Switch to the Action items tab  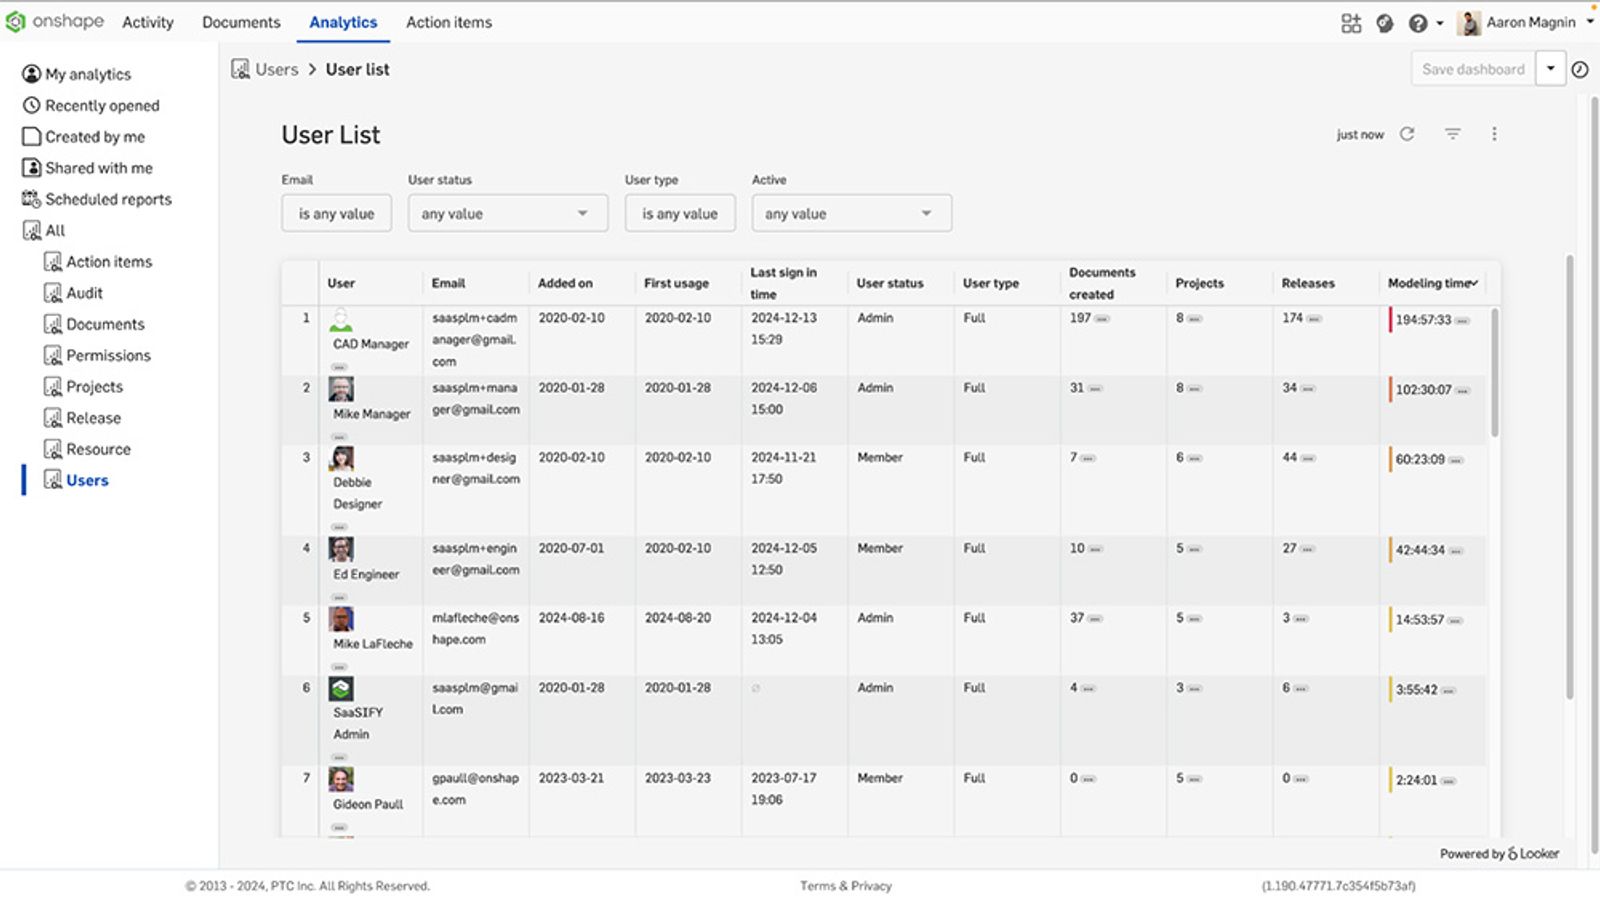click(x=448, y=22)
